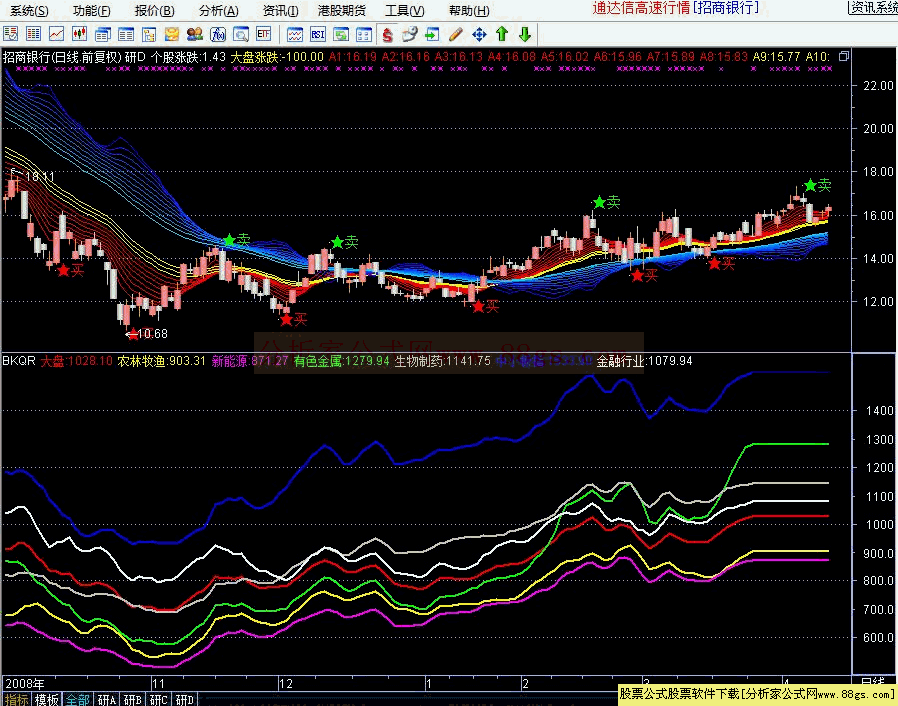
Task: Click the 大盘:1028.10 legend value
Action: [x=76, y=361]
